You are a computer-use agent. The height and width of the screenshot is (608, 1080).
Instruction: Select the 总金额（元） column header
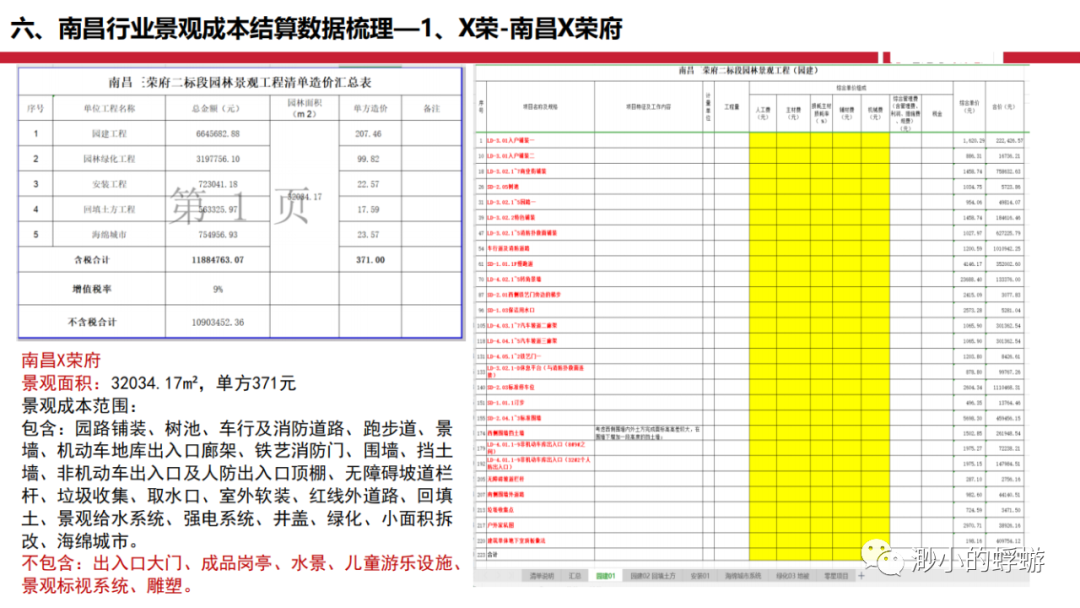click(218, 108)
